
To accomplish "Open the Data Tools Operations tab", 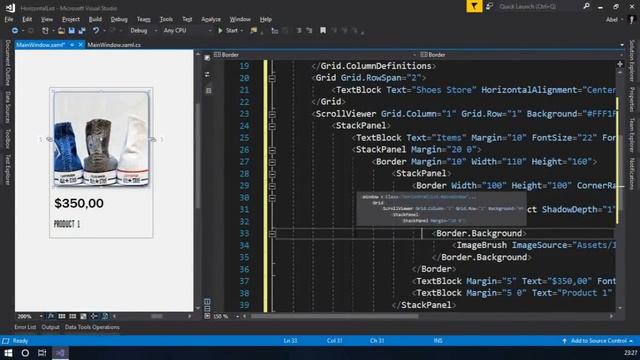I will click(92, 327).
